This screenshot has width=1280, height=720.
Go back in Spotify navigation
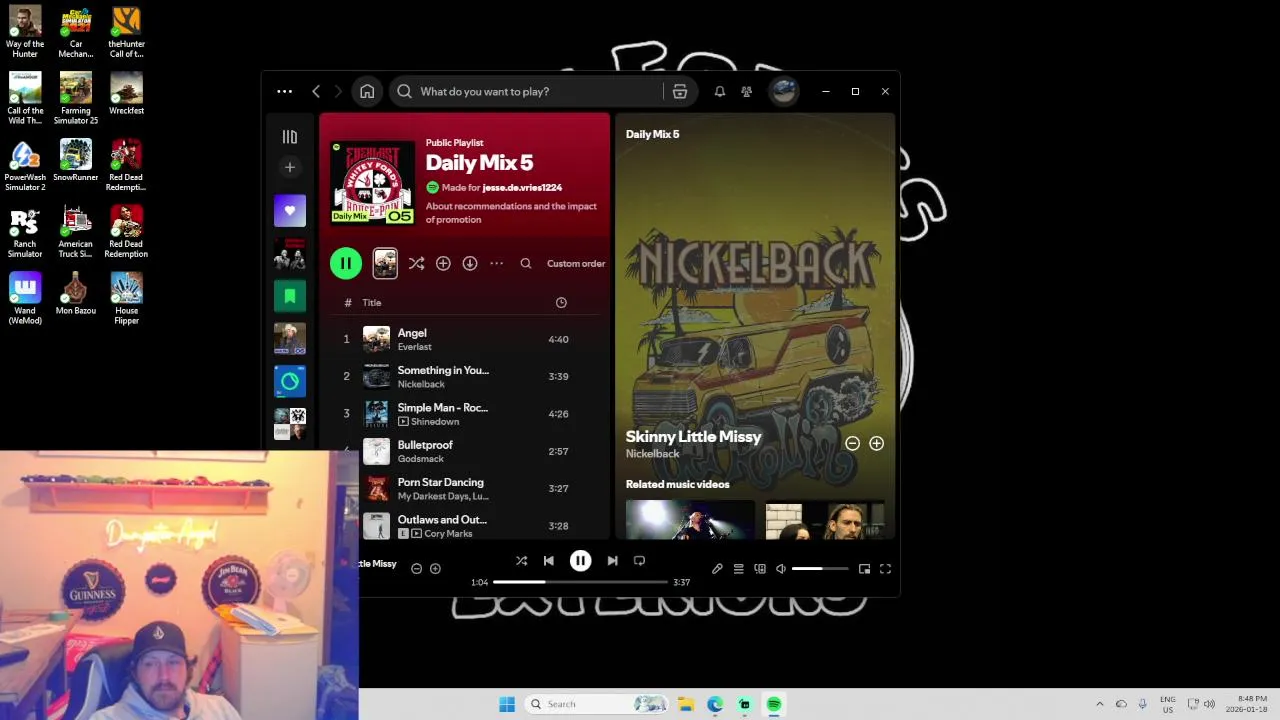point(316,91)
